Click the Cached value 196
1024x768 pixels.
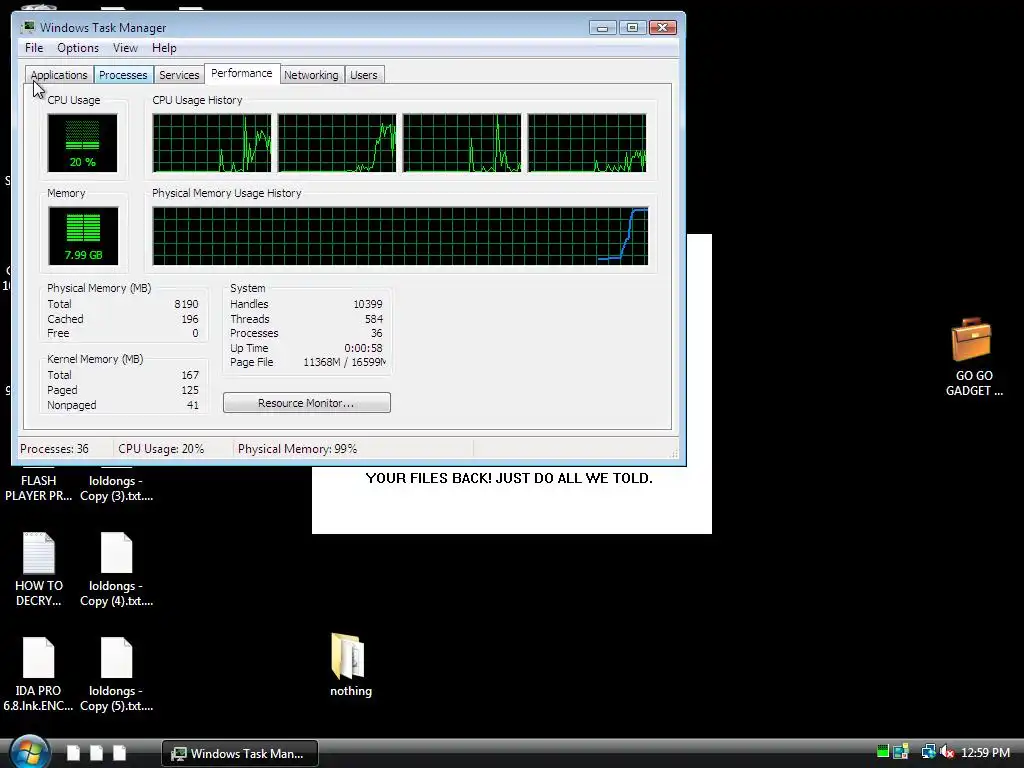pos(189,319)
